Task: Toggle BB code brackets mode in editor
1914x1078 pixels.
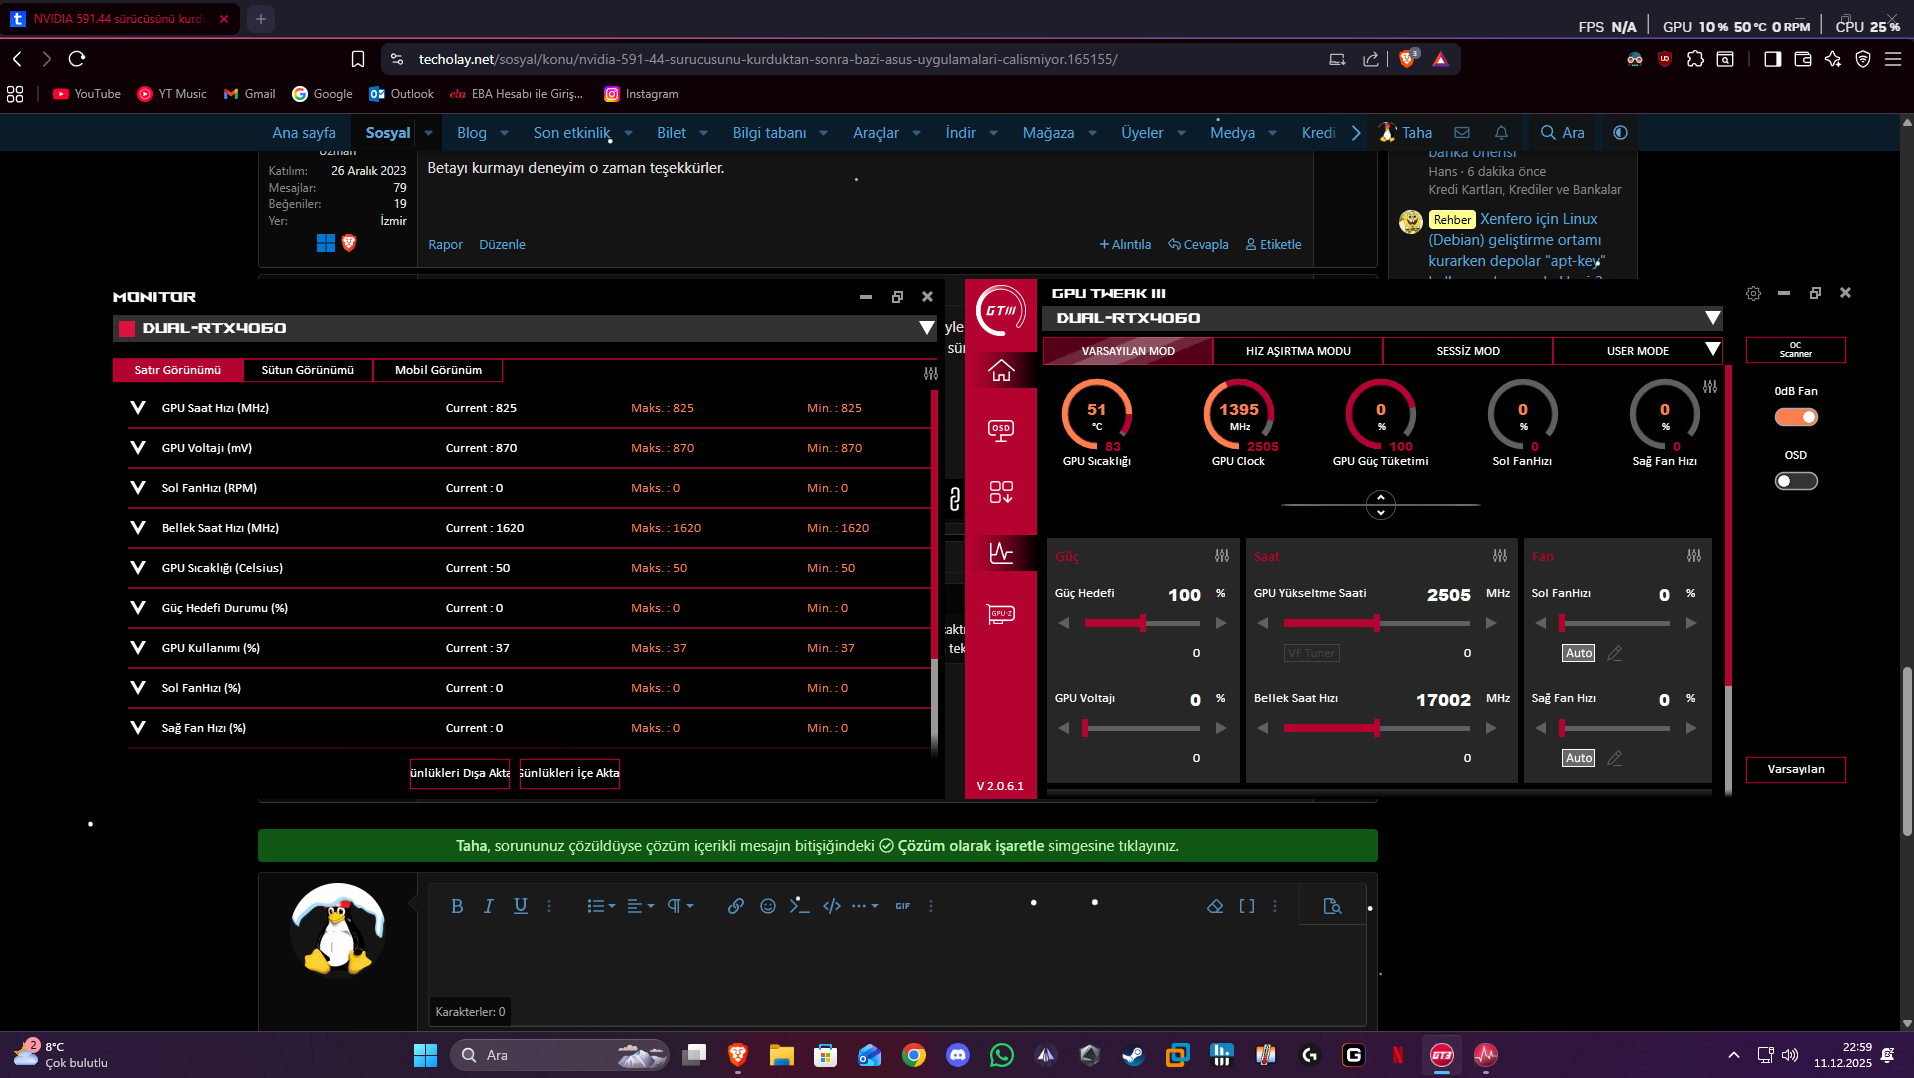Action: [1247, 906]
